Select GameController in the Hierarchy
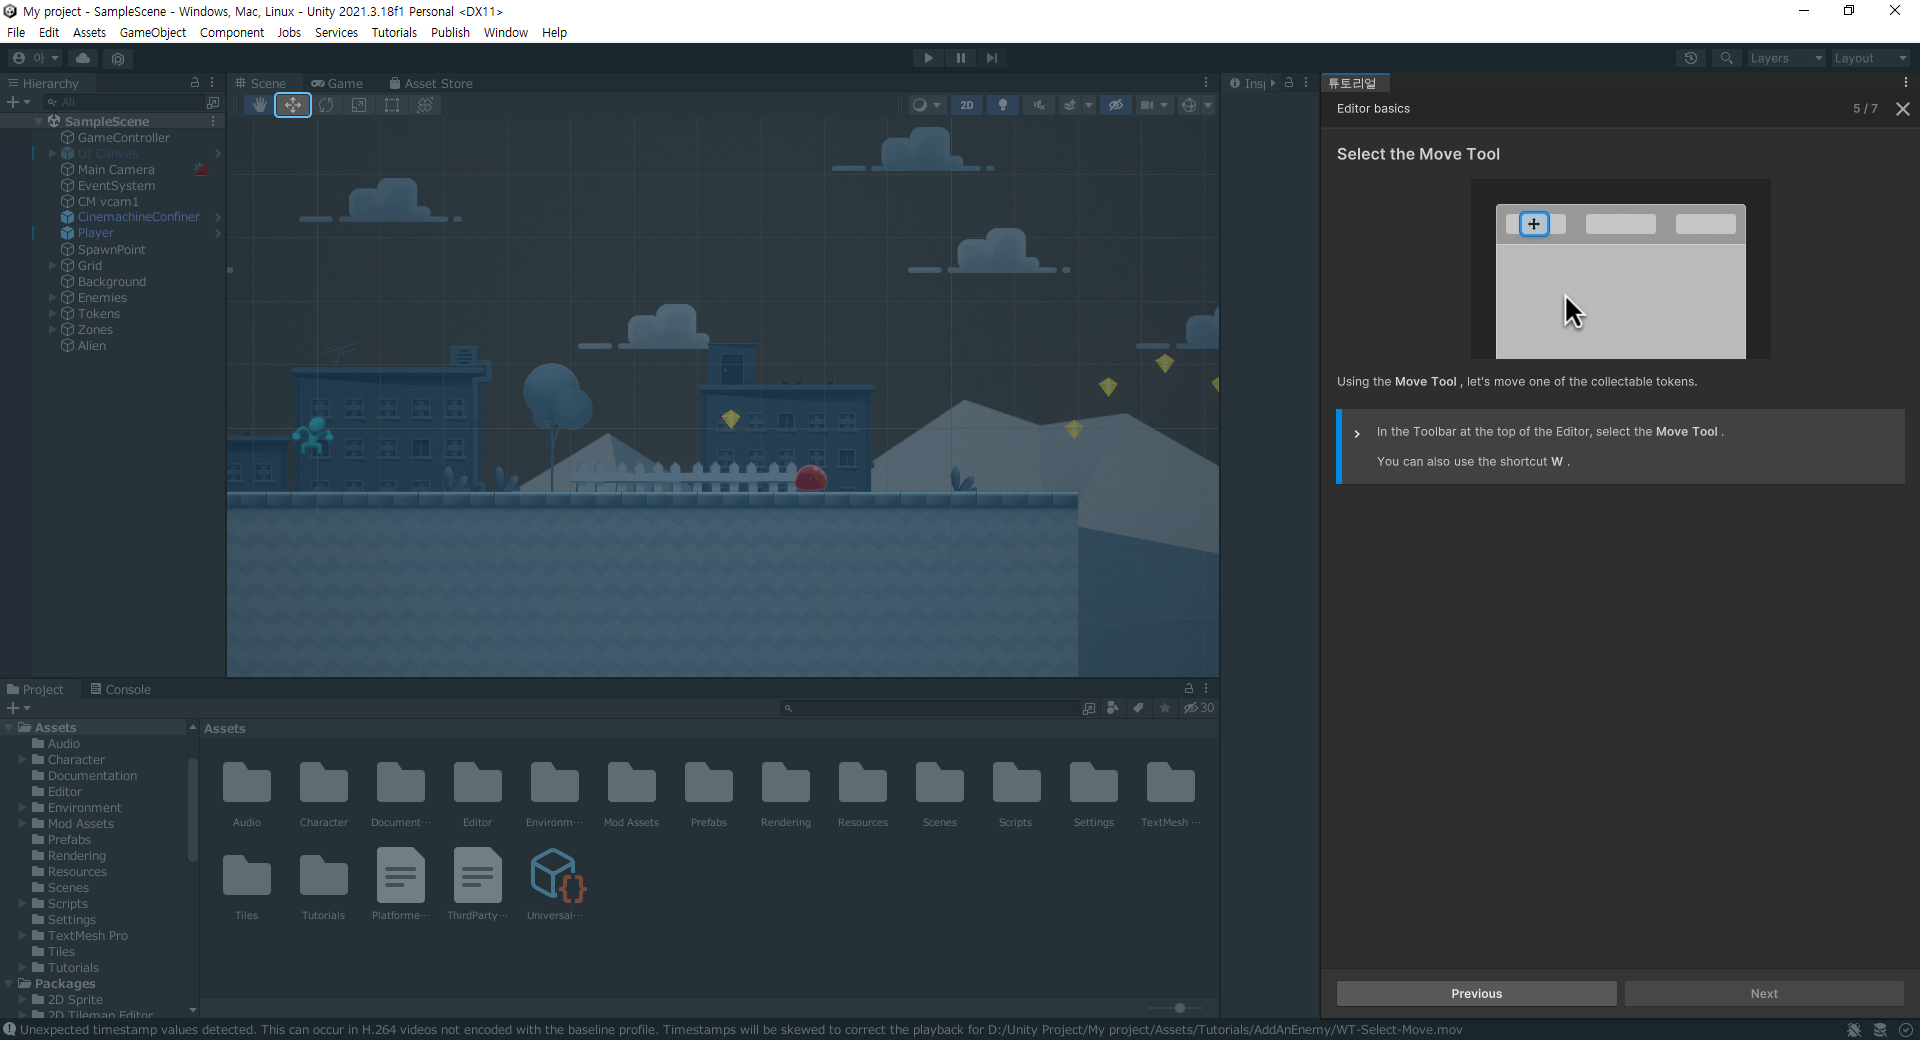1920x1040 pixels. tap(123, 137)
